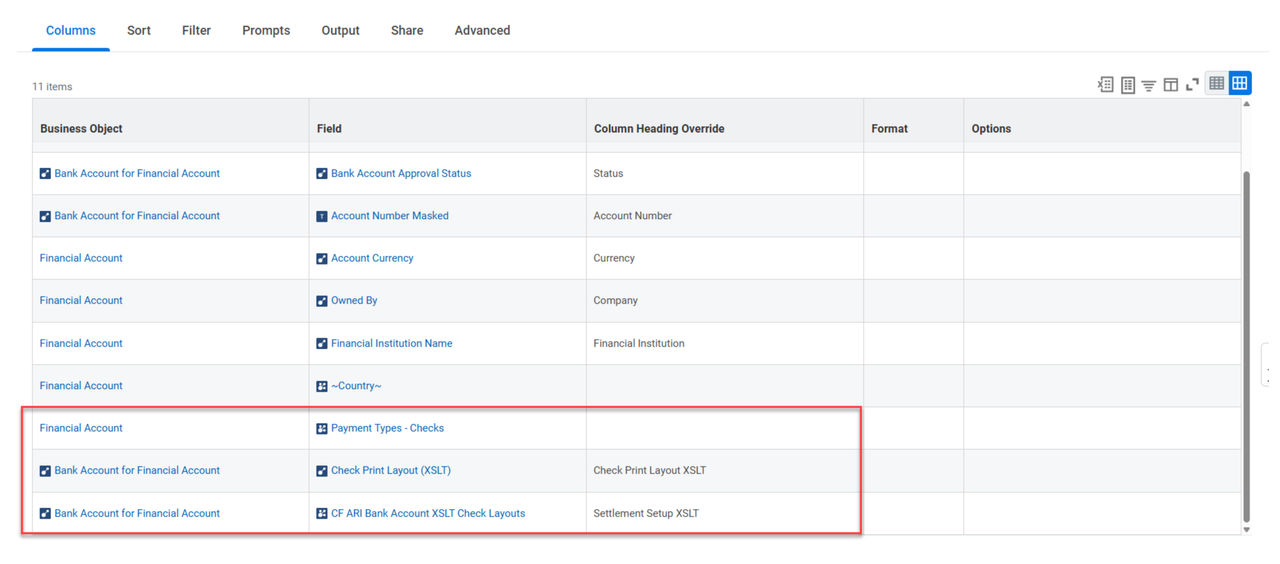Image resolution: width=1280 pixels, height=564 pixels.
Task: Click the 11 items count label
Action: tap(52, 86)
